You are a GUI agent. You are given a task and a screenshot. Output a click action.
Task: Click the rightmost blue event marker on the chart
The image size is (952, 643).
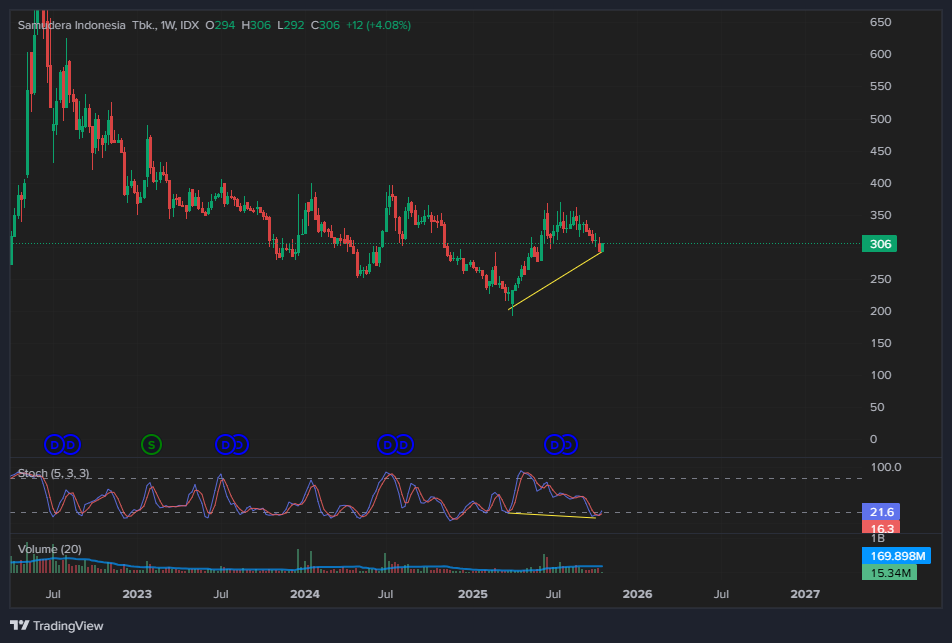click(568, 444)
